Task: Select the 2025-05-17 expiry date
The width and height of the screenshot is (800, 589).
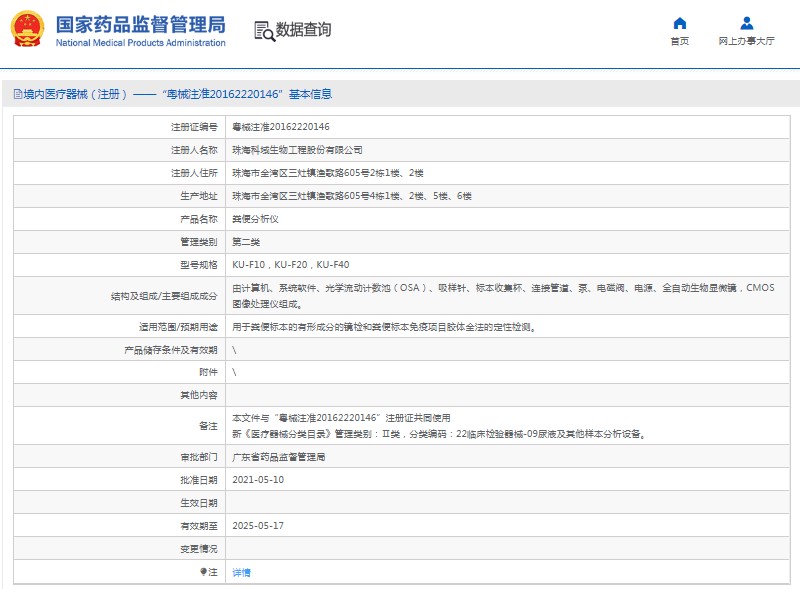Action: [x=258, y=526]
